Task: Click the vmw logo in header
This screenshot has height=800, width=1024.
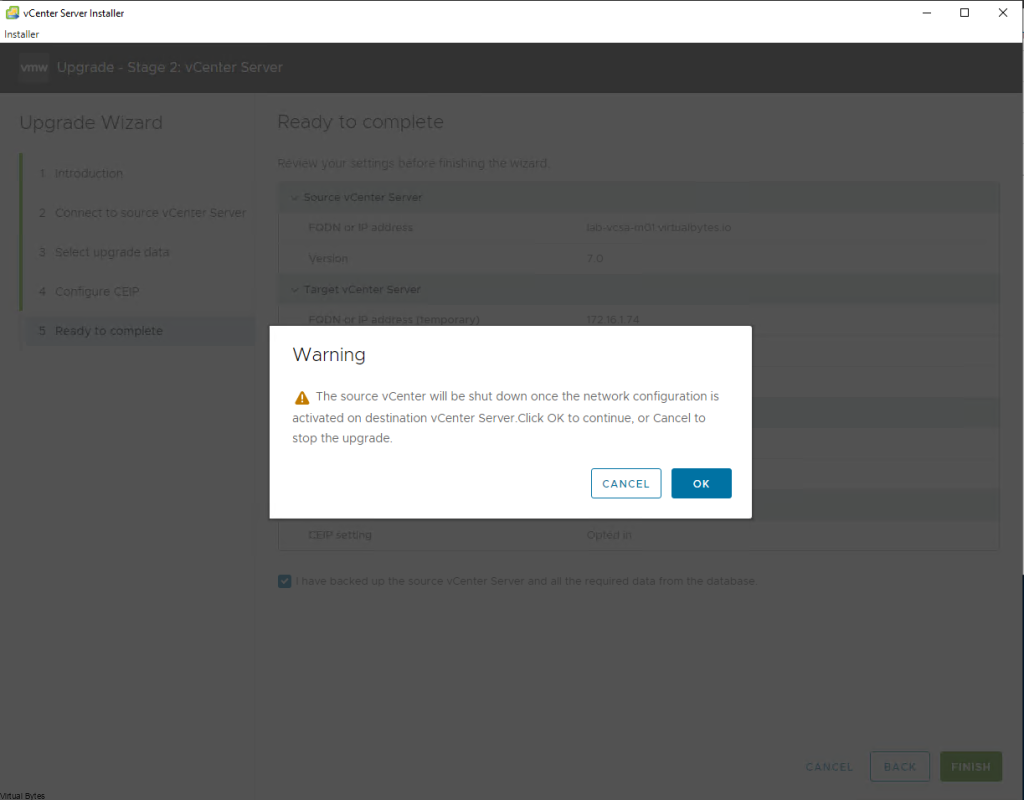Action: tap(34, 67)
